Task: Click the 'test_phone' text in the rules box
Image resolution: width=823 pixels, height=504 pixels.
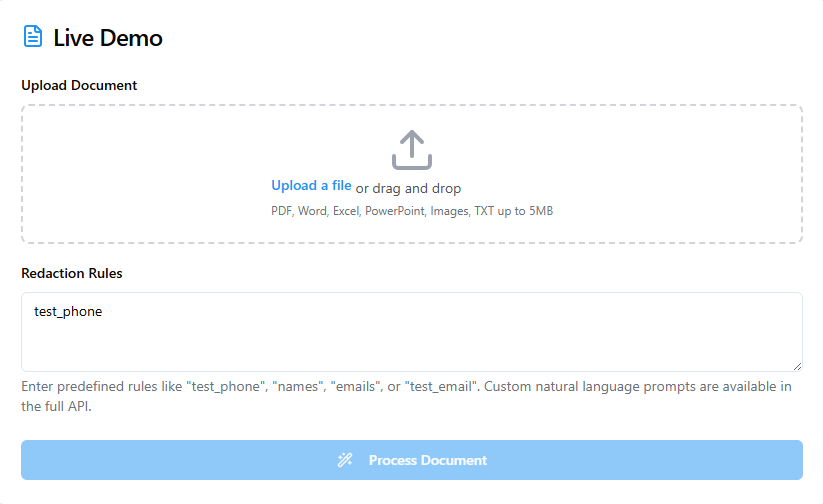Action: tap(68, 312)
